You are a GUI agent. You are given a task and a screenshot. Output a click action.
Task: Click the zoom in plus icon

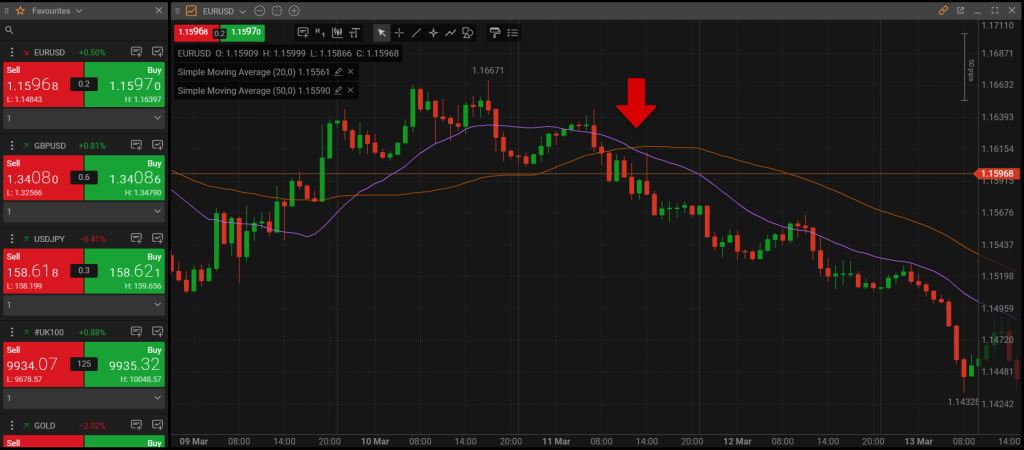pos(293,10)
